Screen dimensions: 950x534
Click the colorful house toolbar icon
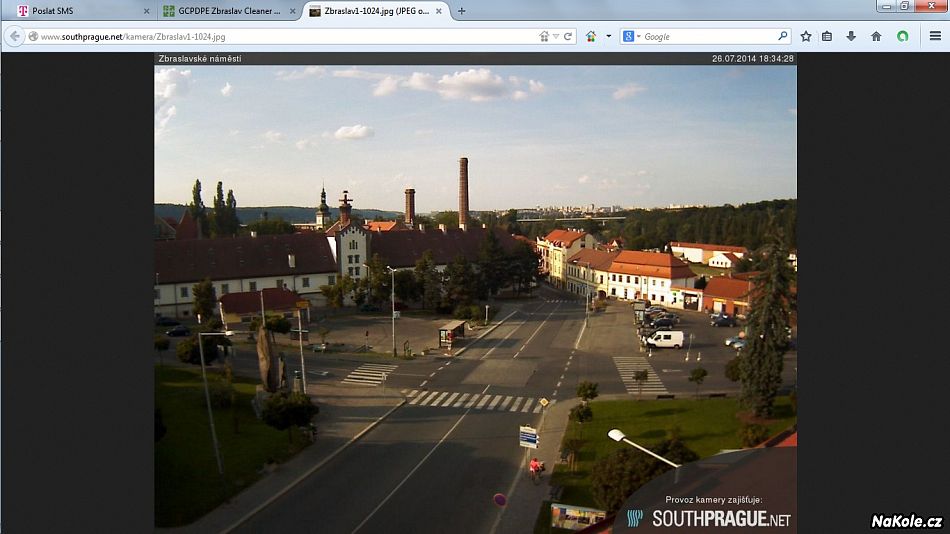(x=591, y=36)
